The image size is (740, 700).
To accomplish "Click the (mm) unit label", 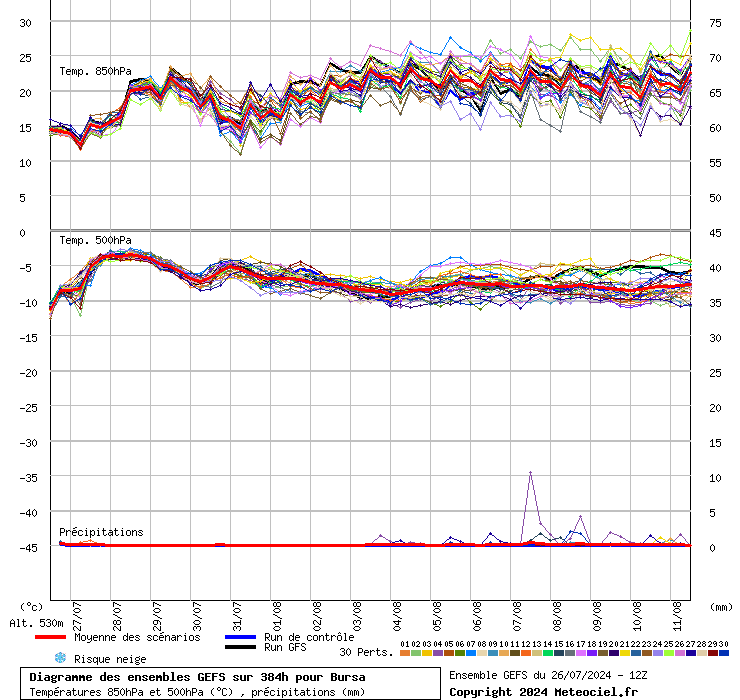I will click(721, 607).
